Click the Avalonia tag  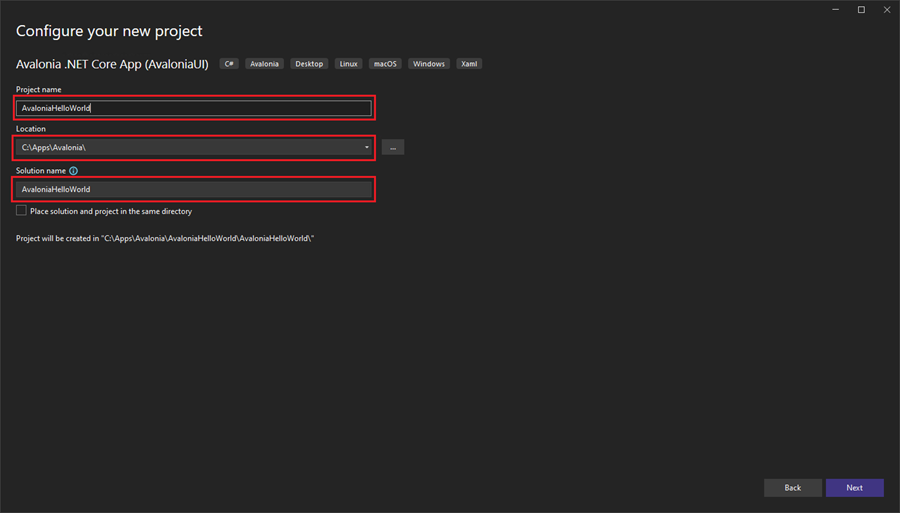pyautogui.click(x=264, y=64)
